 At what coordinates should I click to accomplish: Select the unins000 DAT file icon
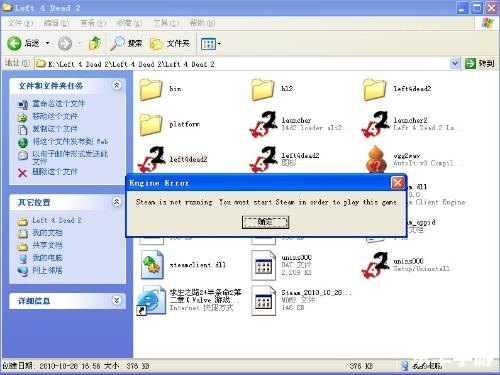263,265
